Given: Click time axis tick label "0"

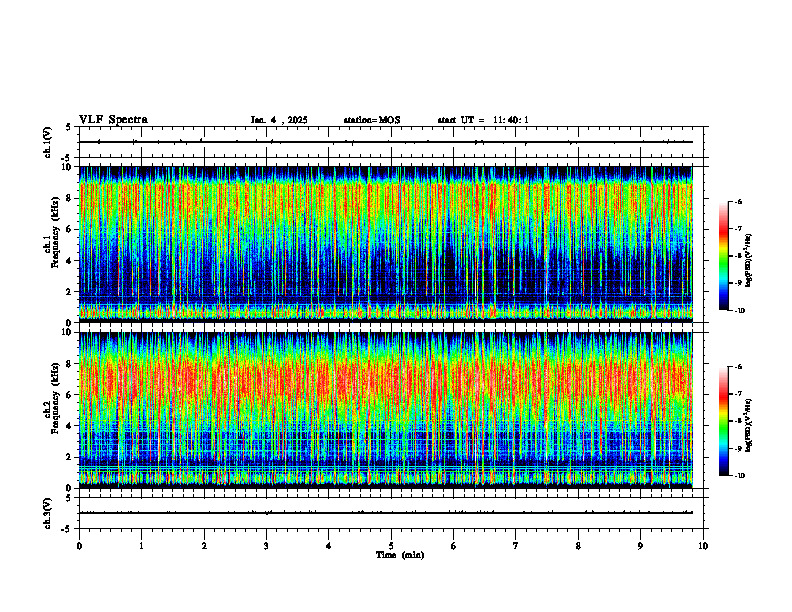Looking at the screenshot, I should point(79,546).
